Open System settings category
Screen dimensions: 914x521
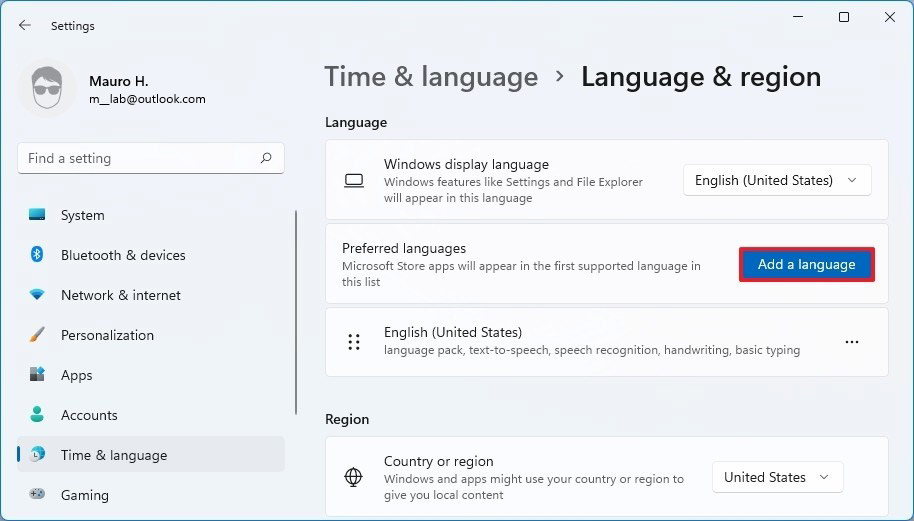[151, 215]
